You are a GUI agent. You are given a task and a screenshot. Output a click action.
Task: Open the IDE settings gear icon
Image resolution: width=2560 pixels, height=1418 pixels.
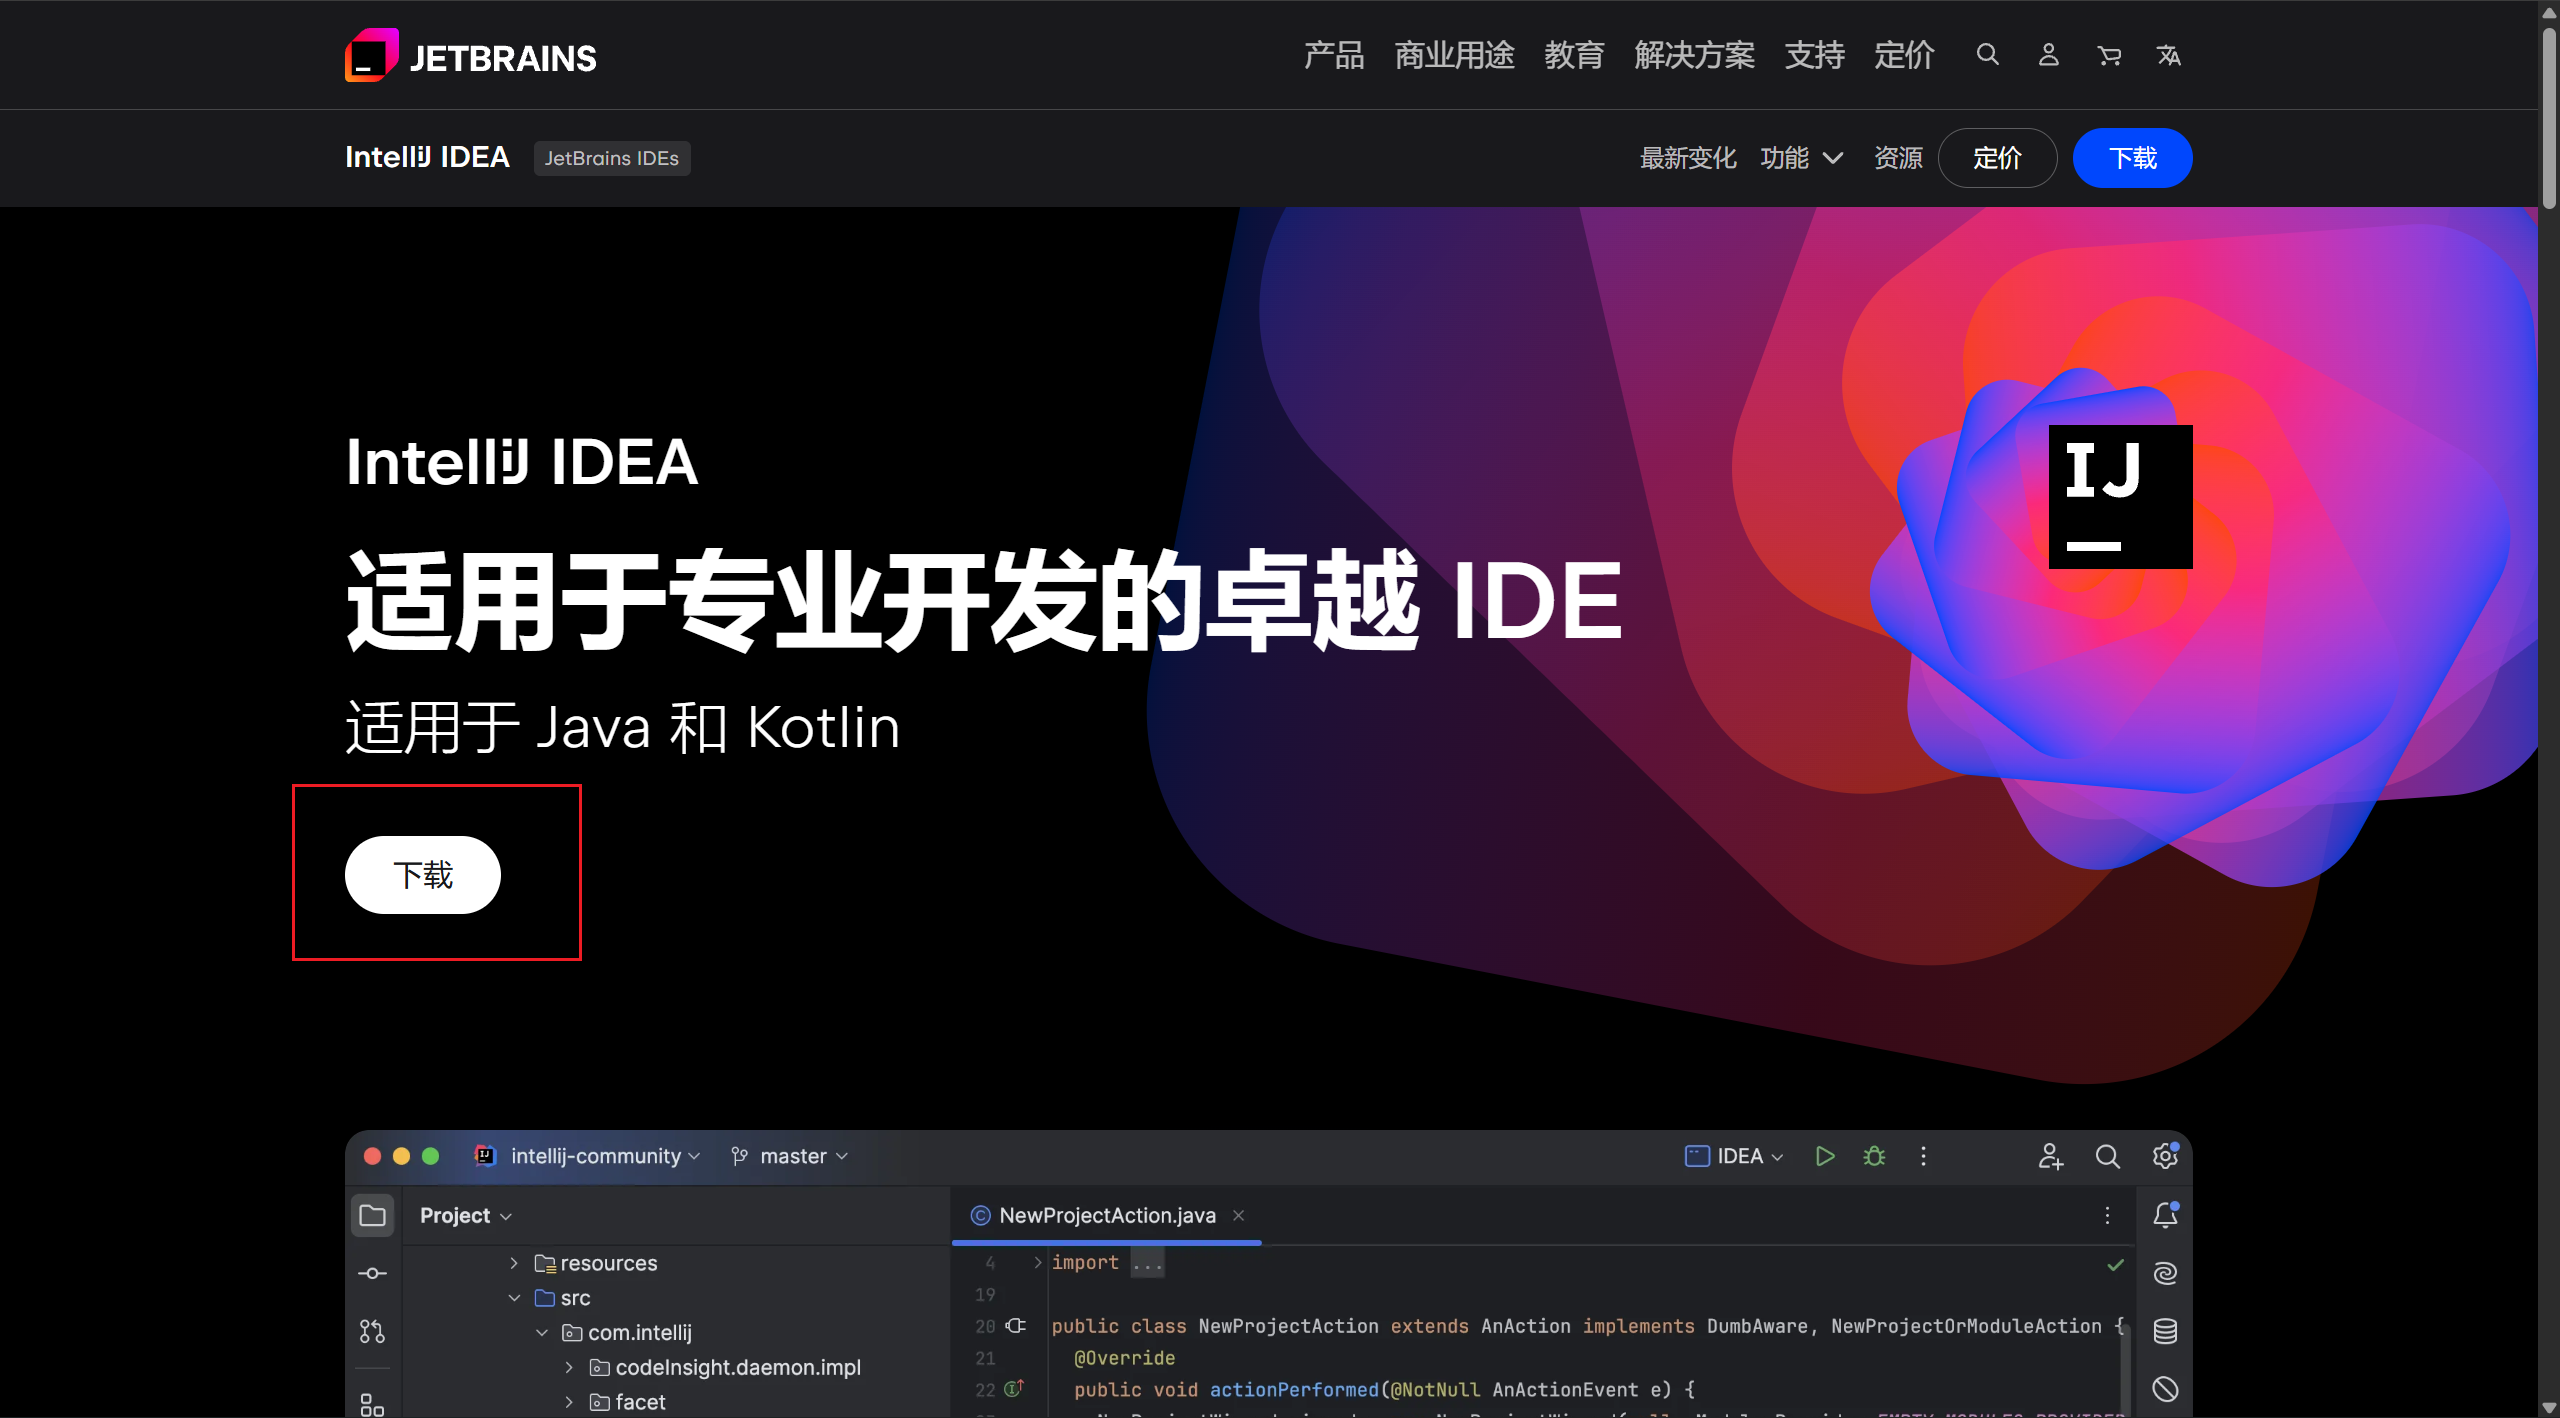point(2165,1156)
